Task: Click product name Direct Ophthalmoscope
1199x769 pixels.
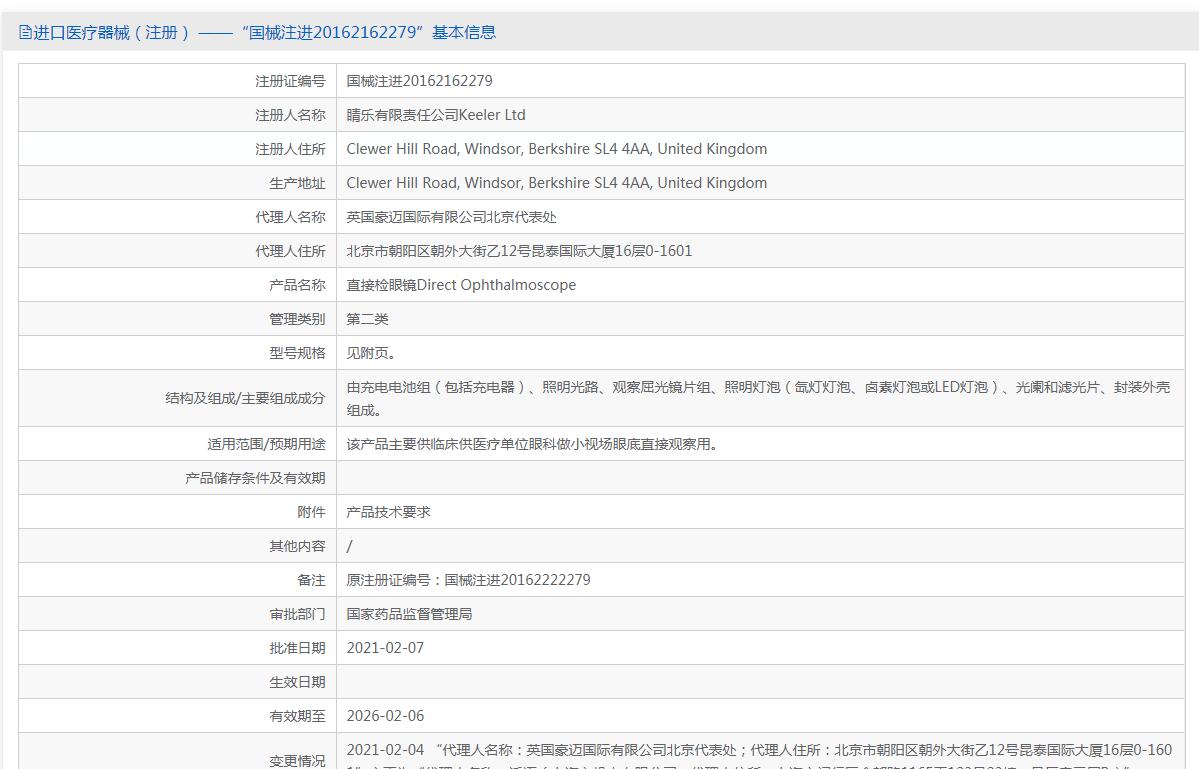Action: 461,285
